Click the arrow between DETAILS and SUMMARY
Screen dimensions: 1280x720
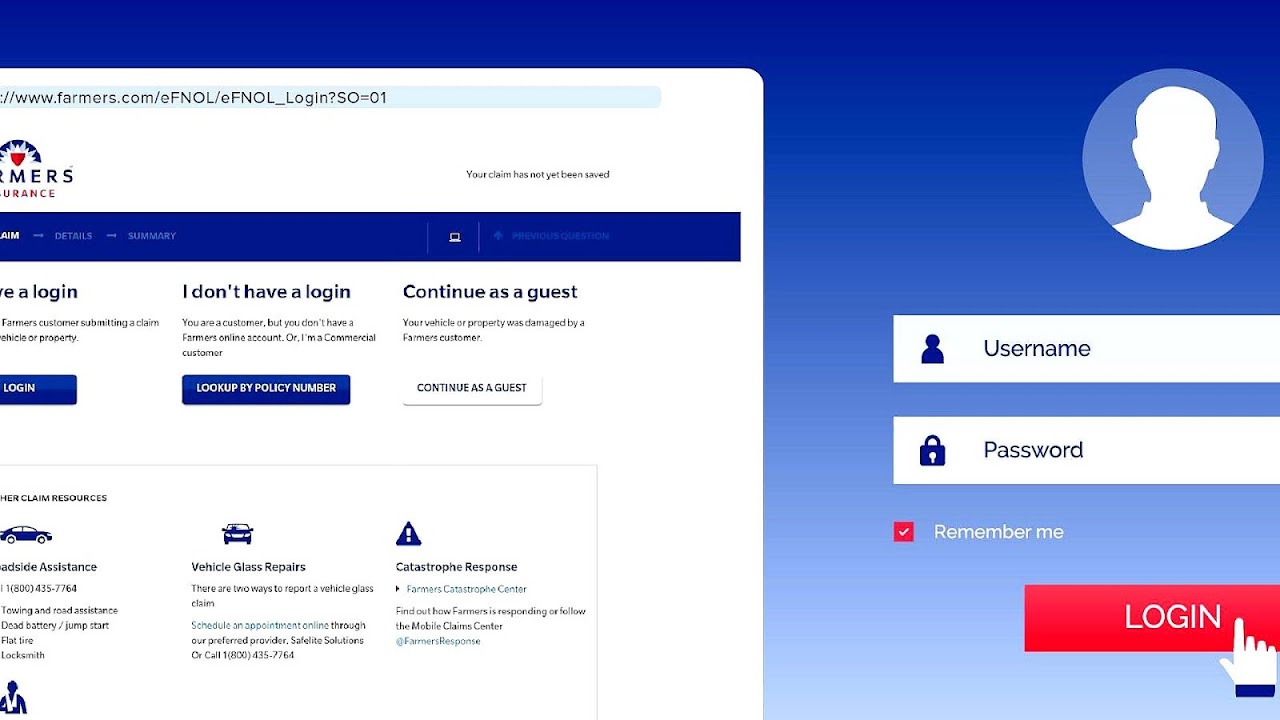tap(111, 236)
